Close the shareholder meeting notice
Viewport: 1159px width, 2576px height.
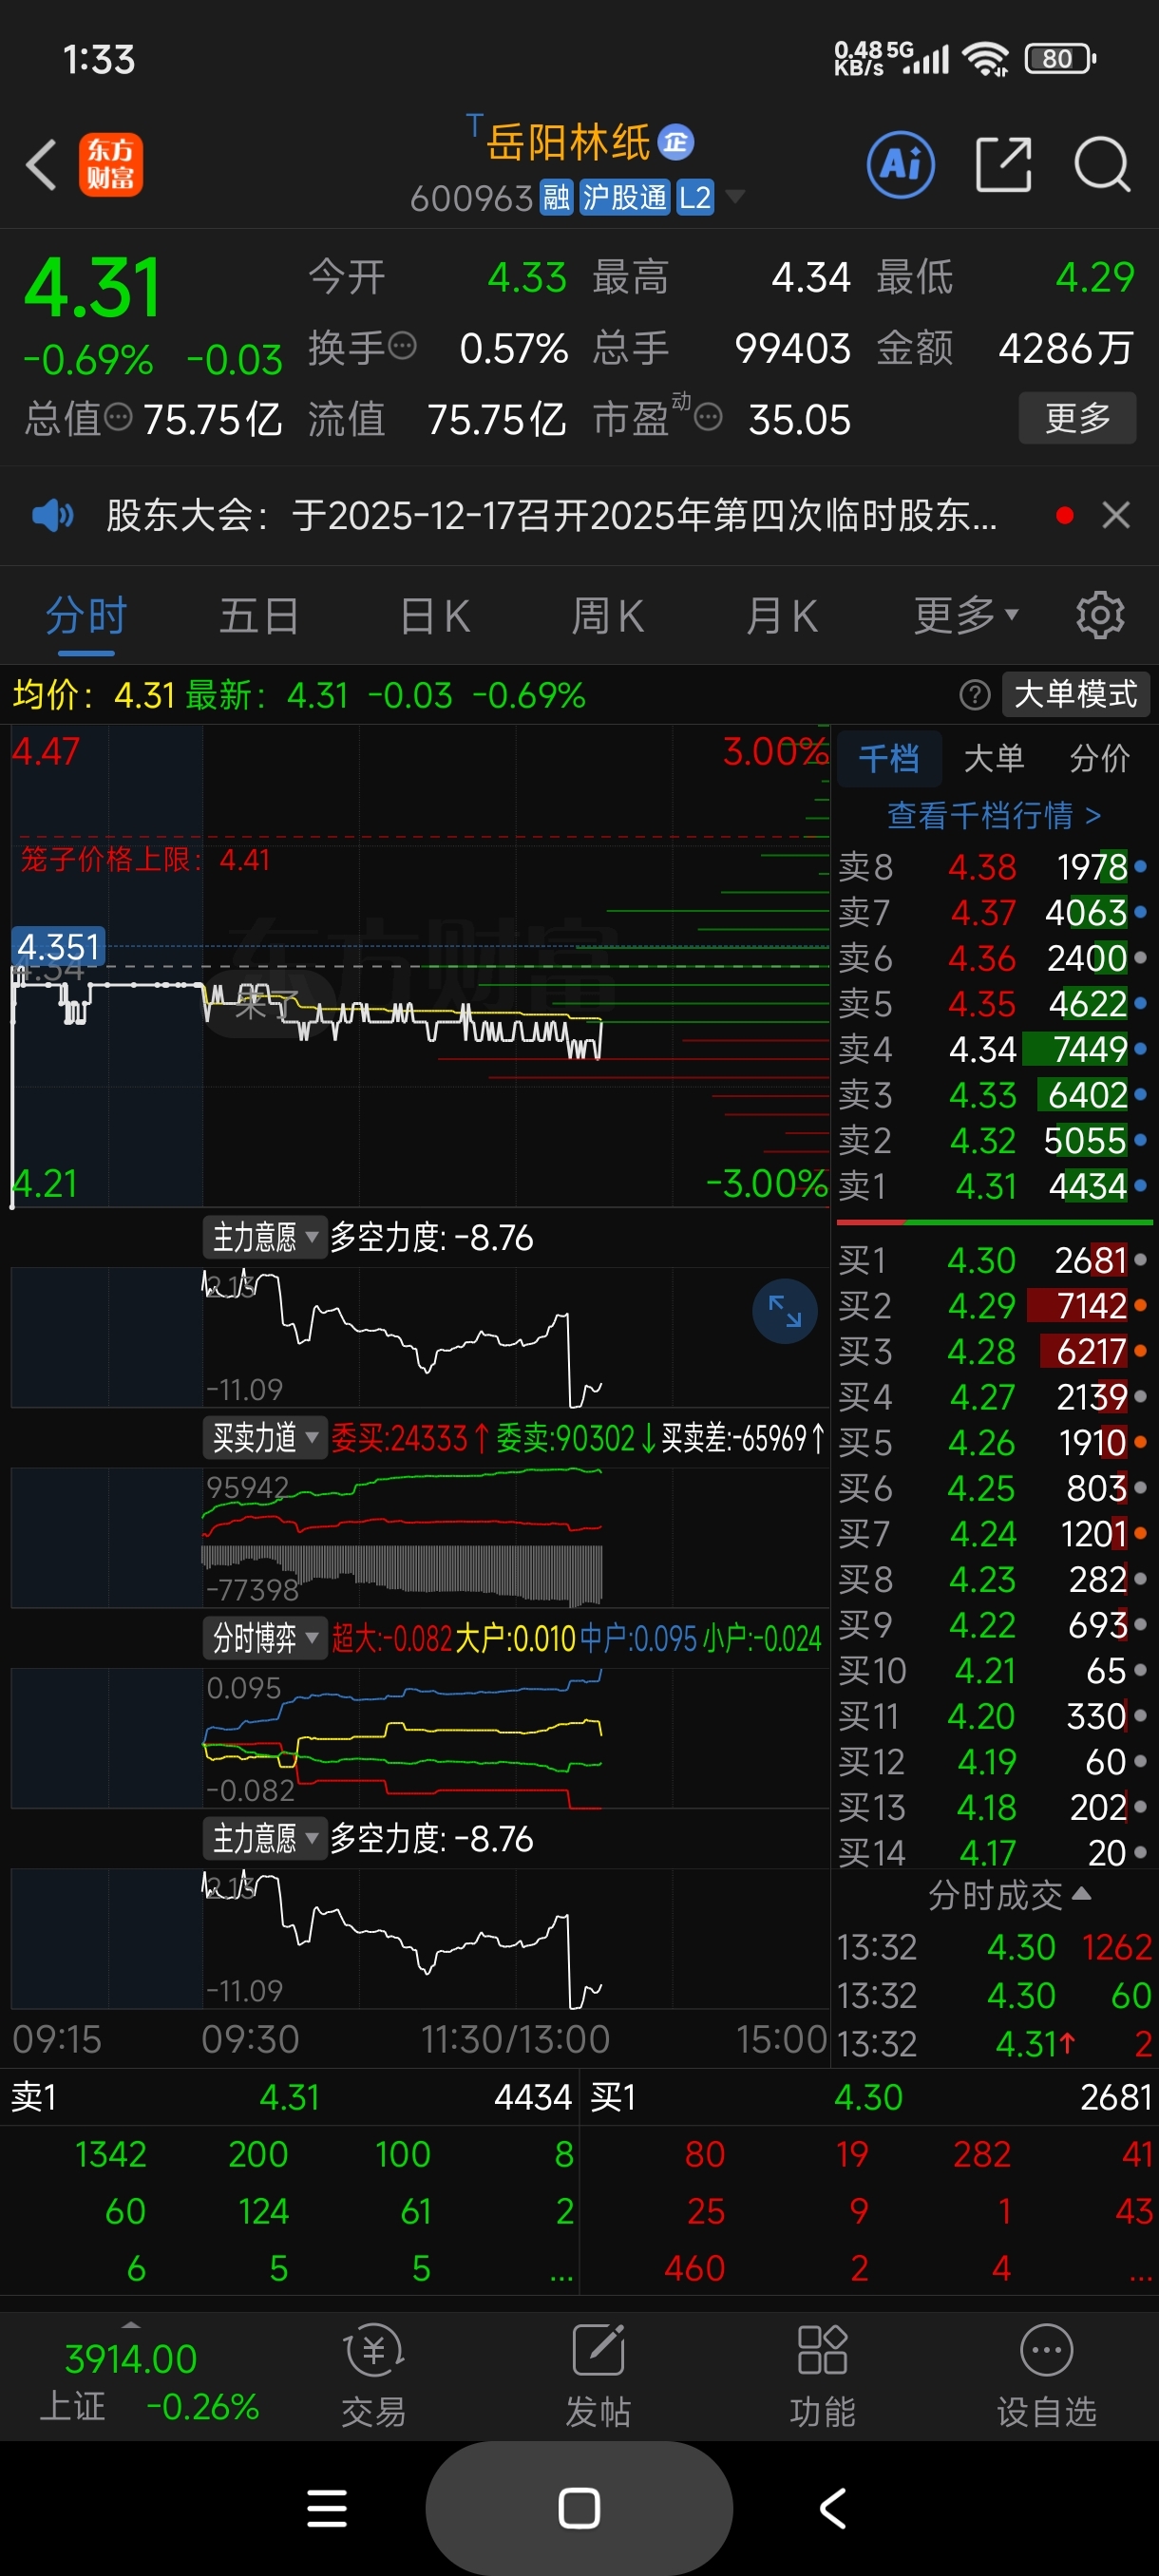coord(1116,515)
